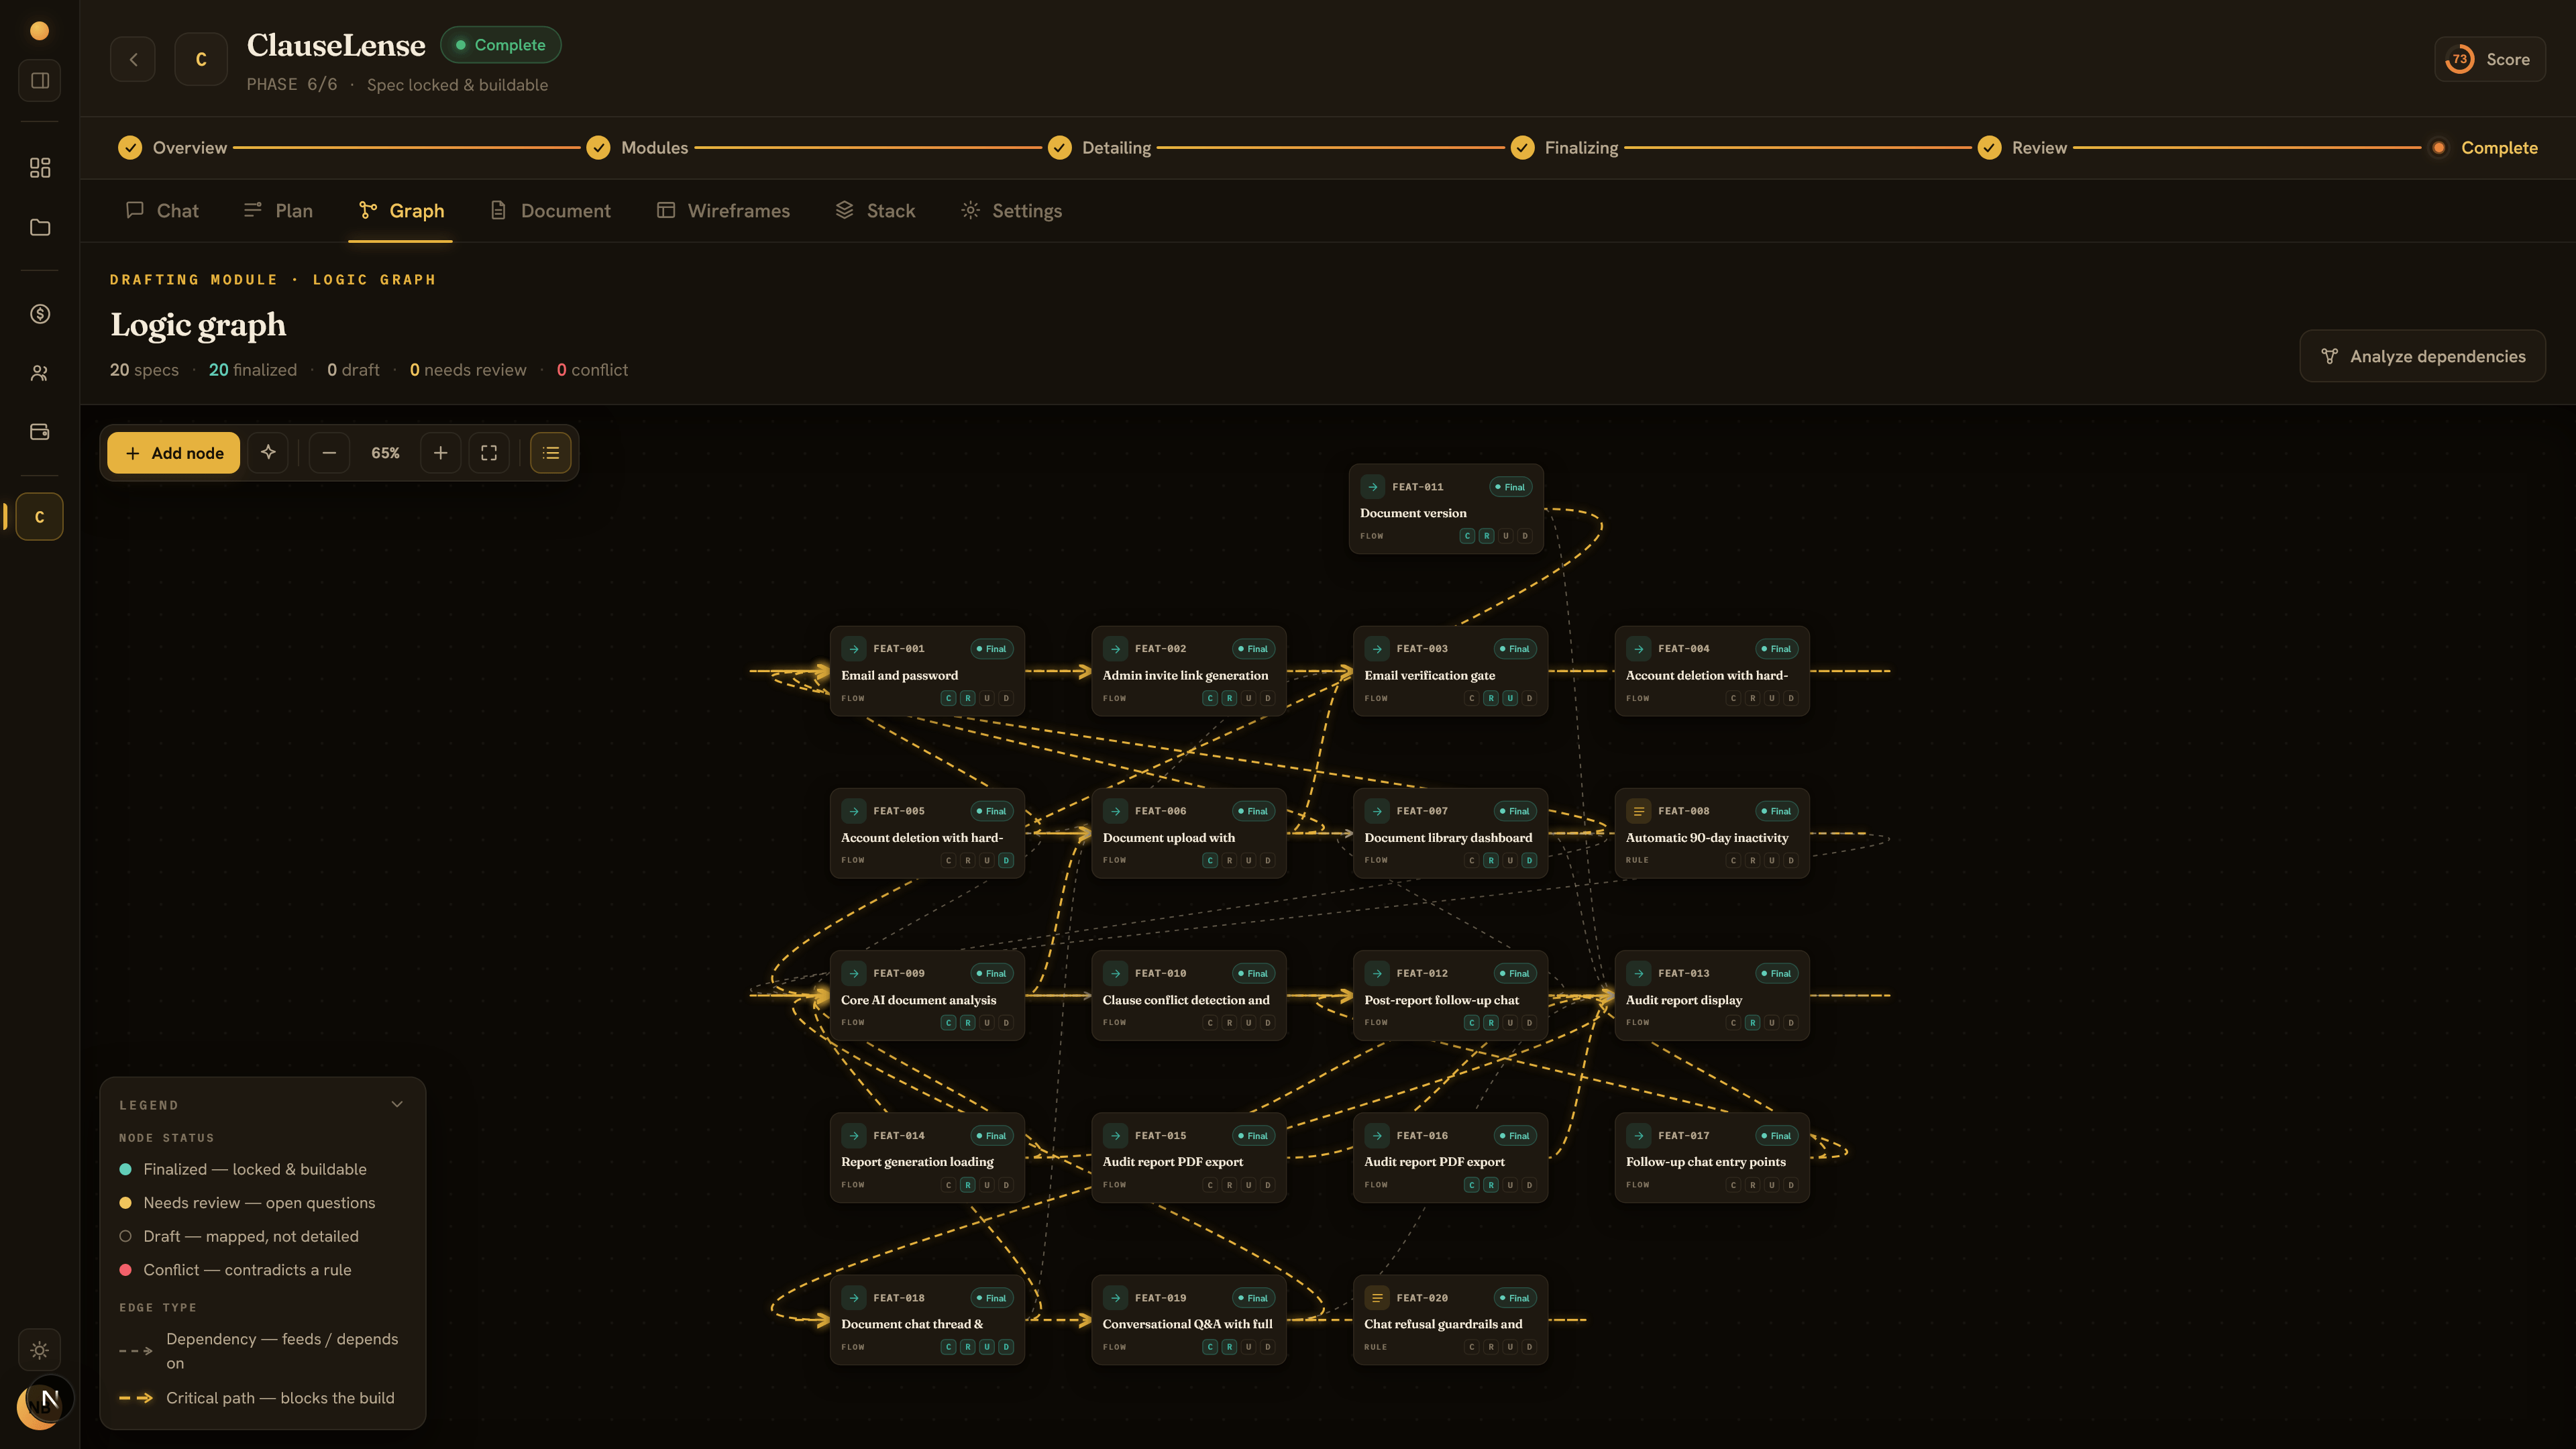
Task: Open the Wireframes tab
Action: (723, 210)
